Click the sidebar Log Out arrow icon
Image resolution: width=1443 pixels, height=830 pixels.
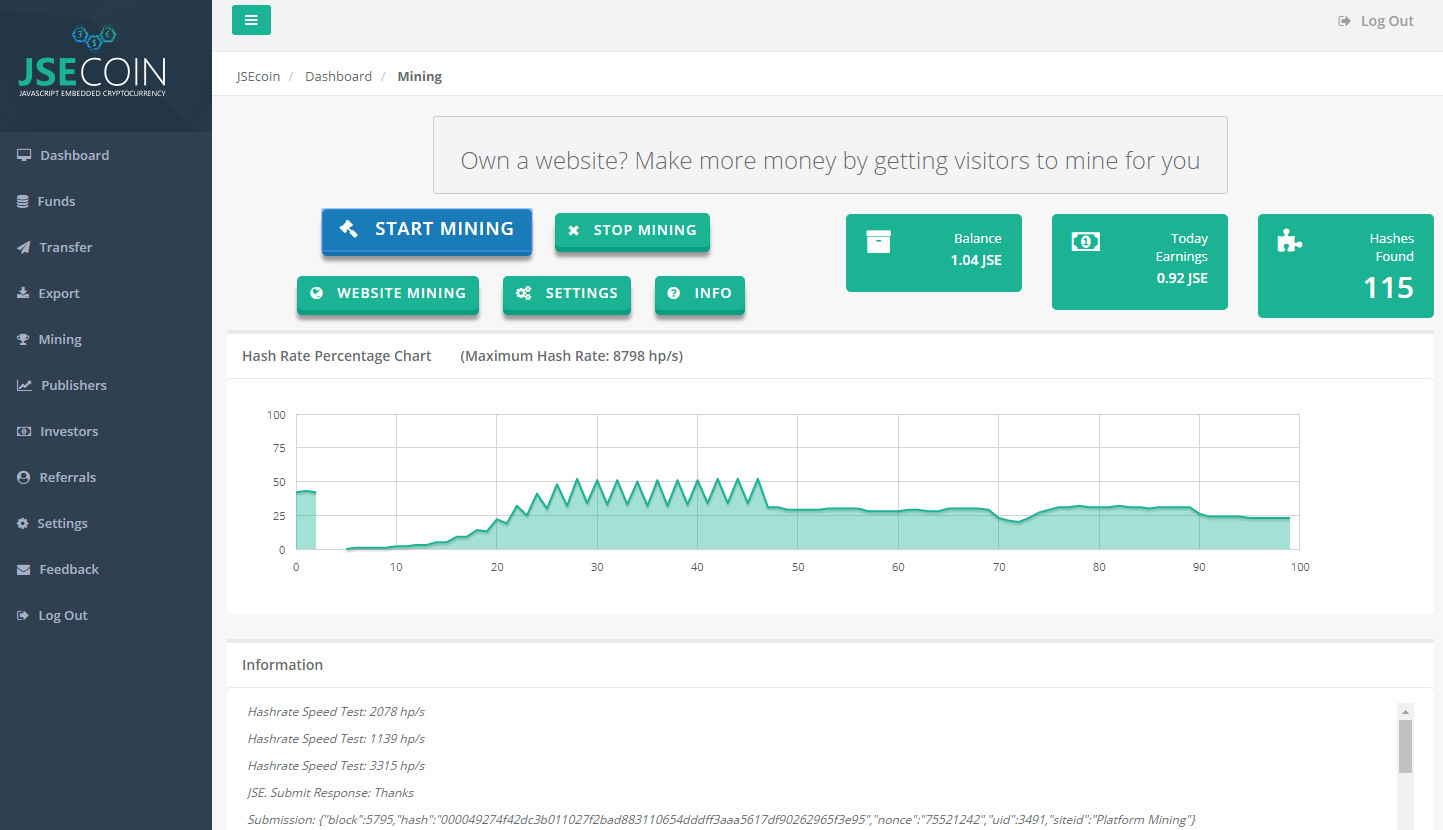23,615
